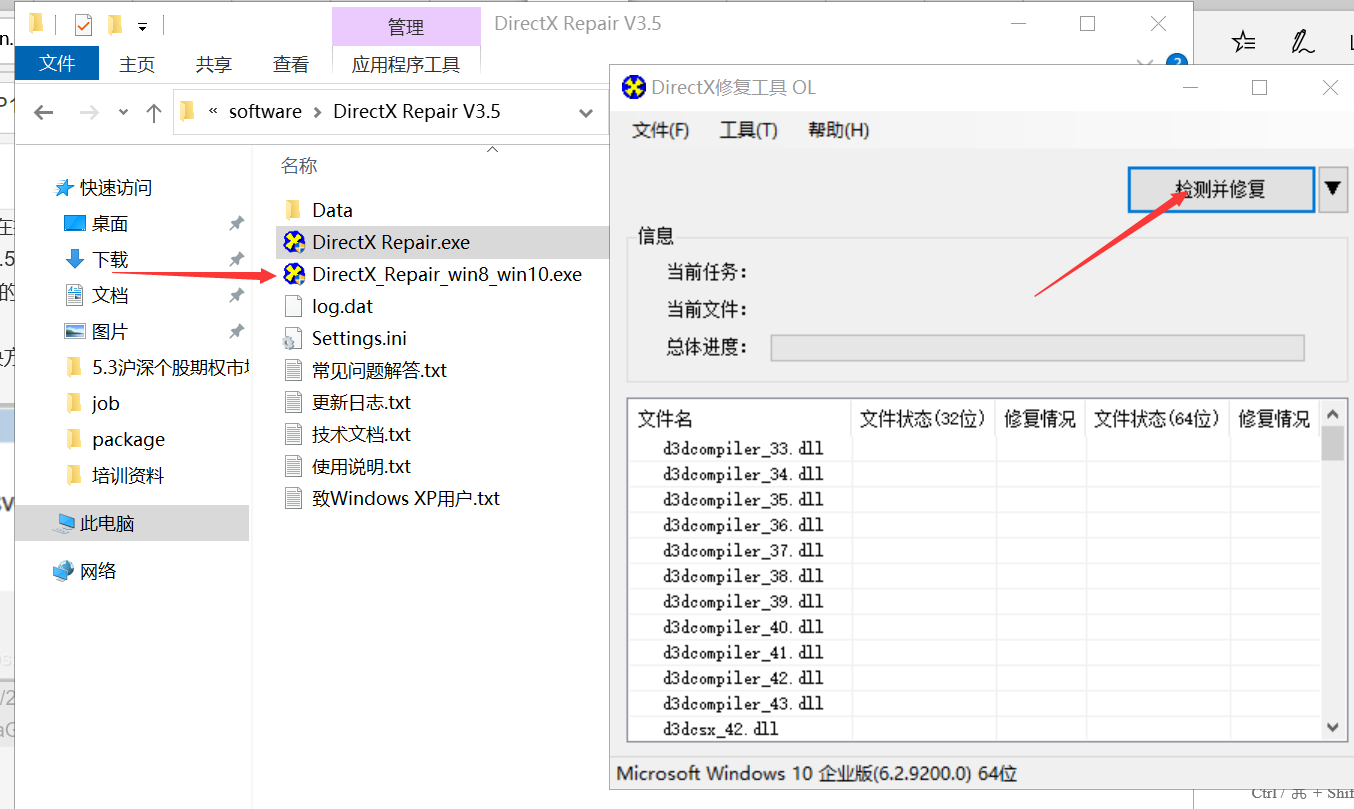1354x809 pixels.
Task: Click the 文档 documents icon in sidebar
Action: 75,295
